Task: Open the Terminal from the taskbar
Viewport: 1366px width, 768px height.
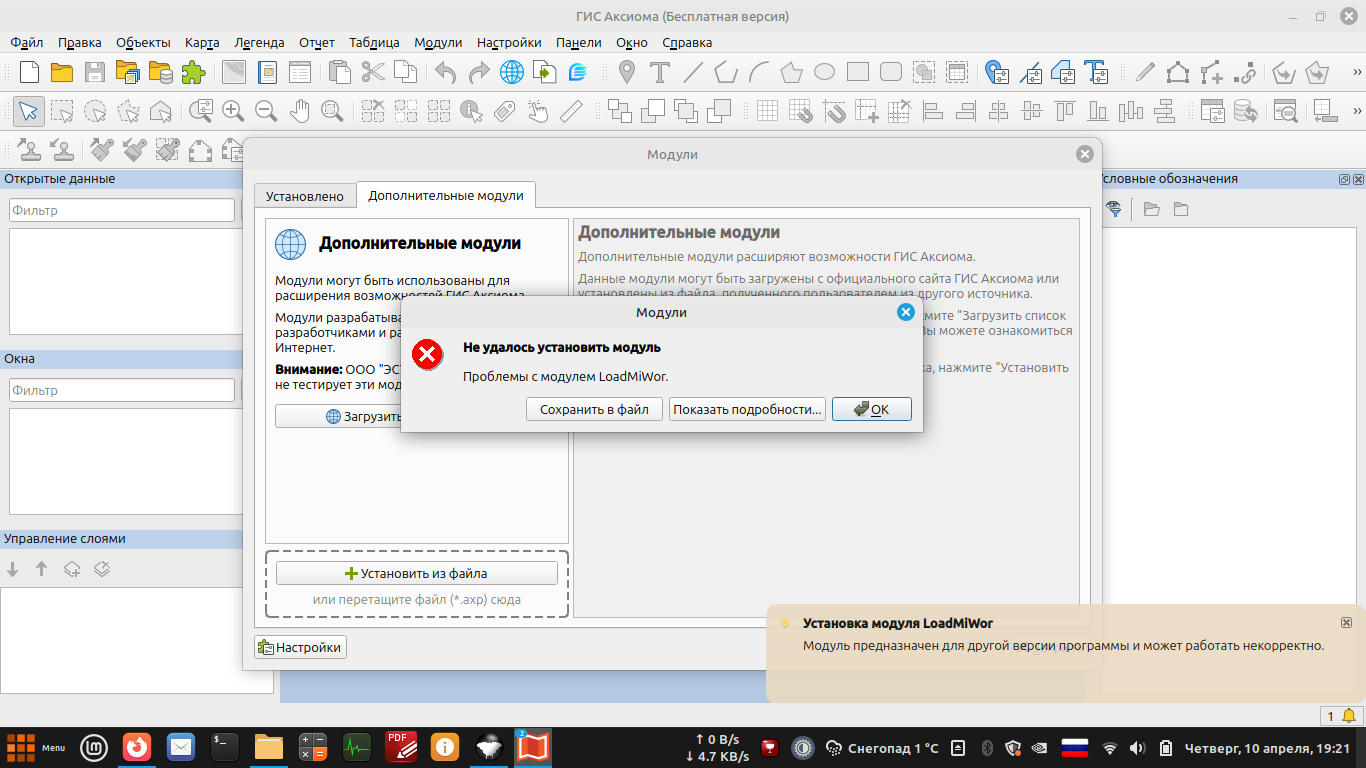Action: click(x=225, y=746)
